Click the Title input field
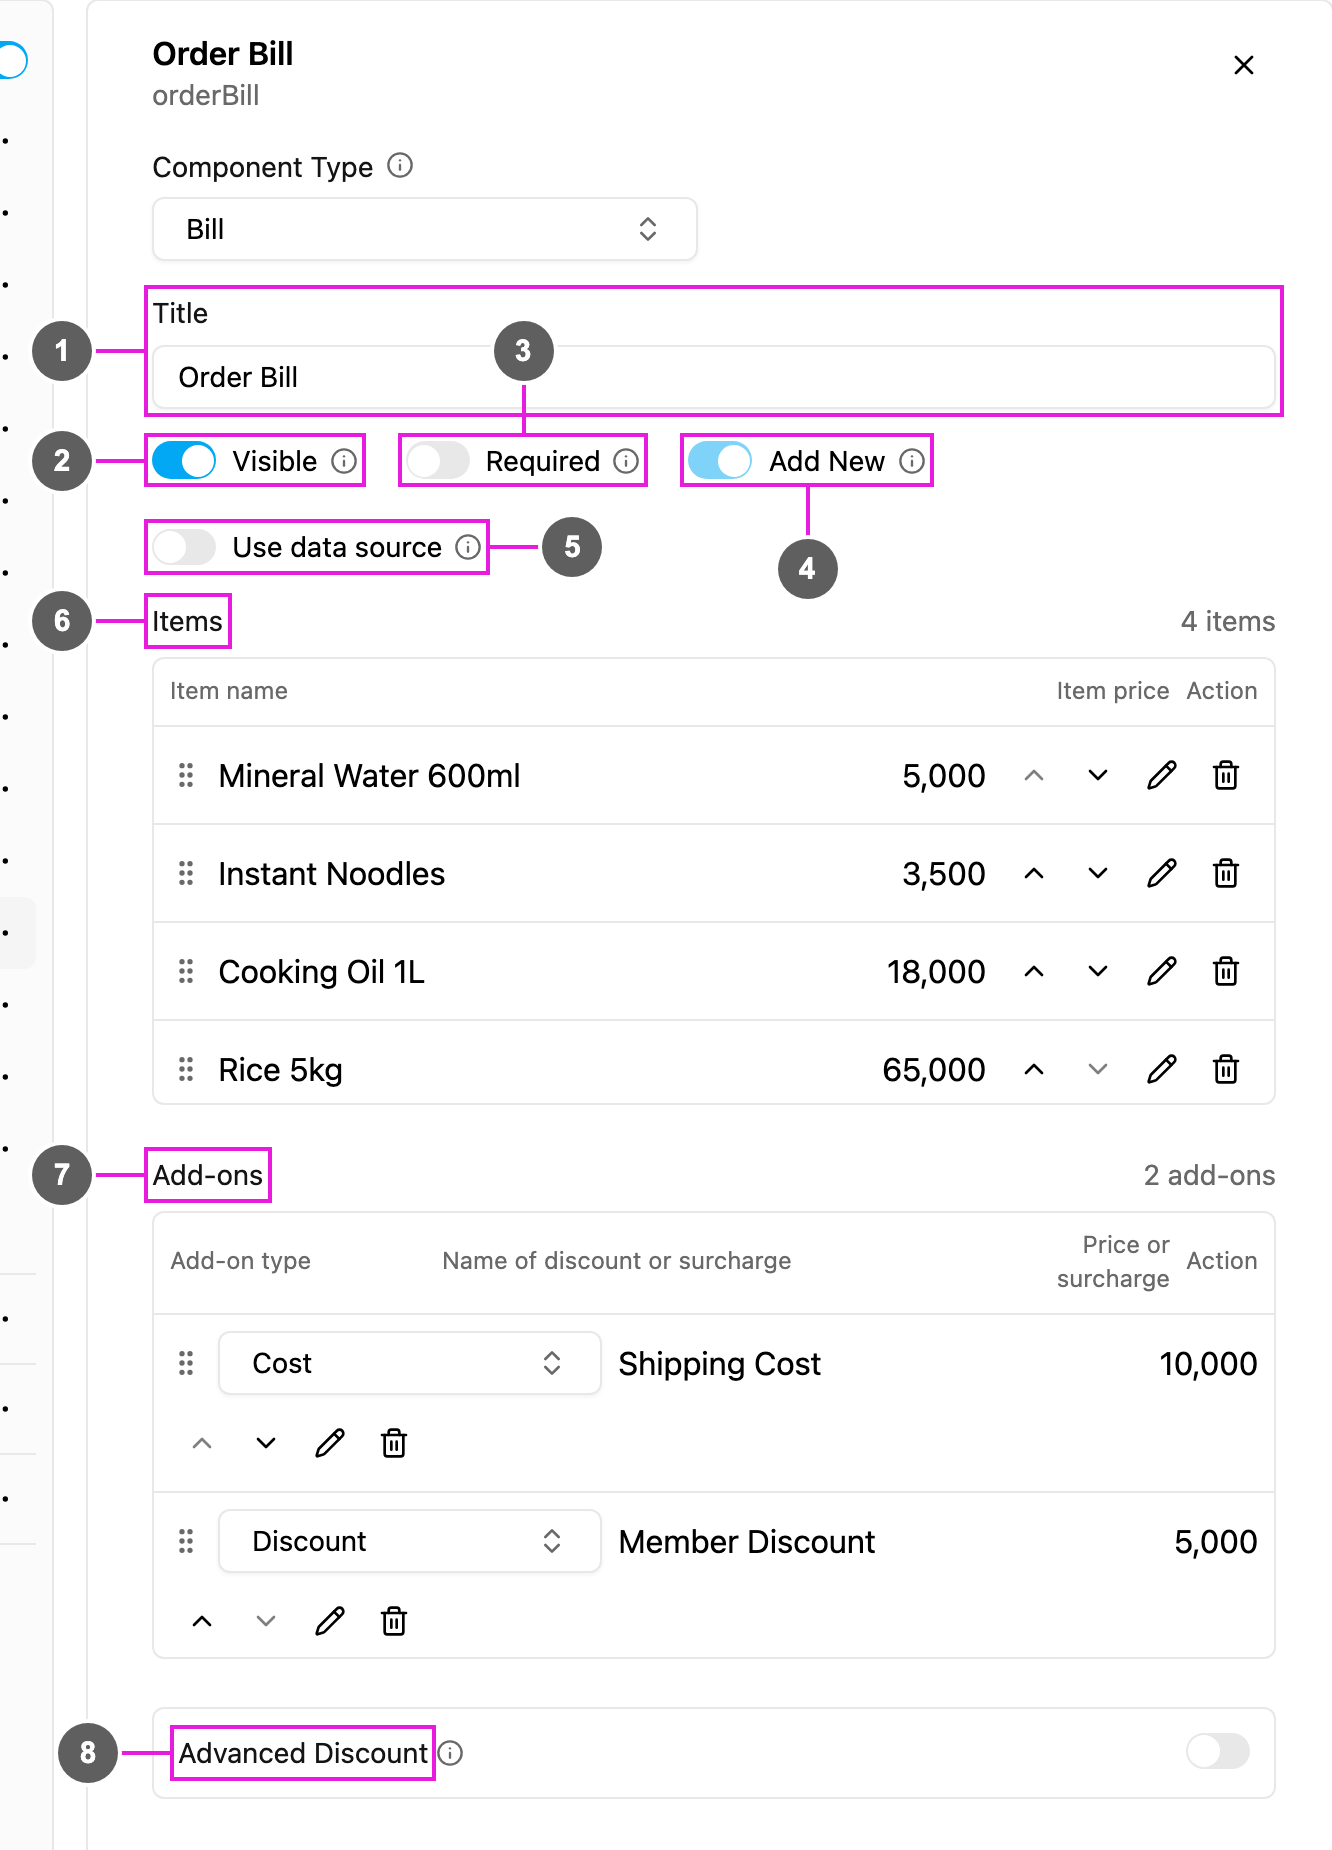The height and width of the screenshot is (1850, 1332). [714, 377]
